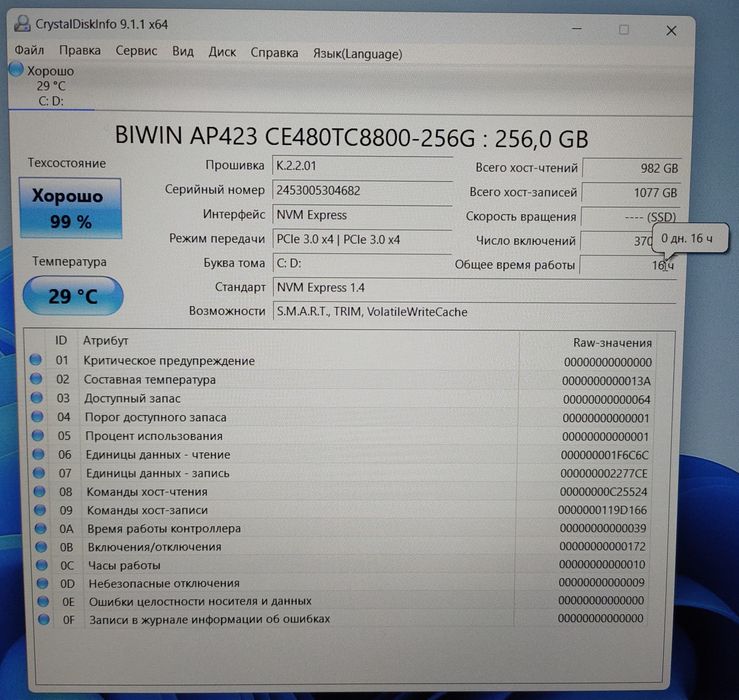Open the Диск menu
Screen dimensions: 739x700
(x=222, y=52)
